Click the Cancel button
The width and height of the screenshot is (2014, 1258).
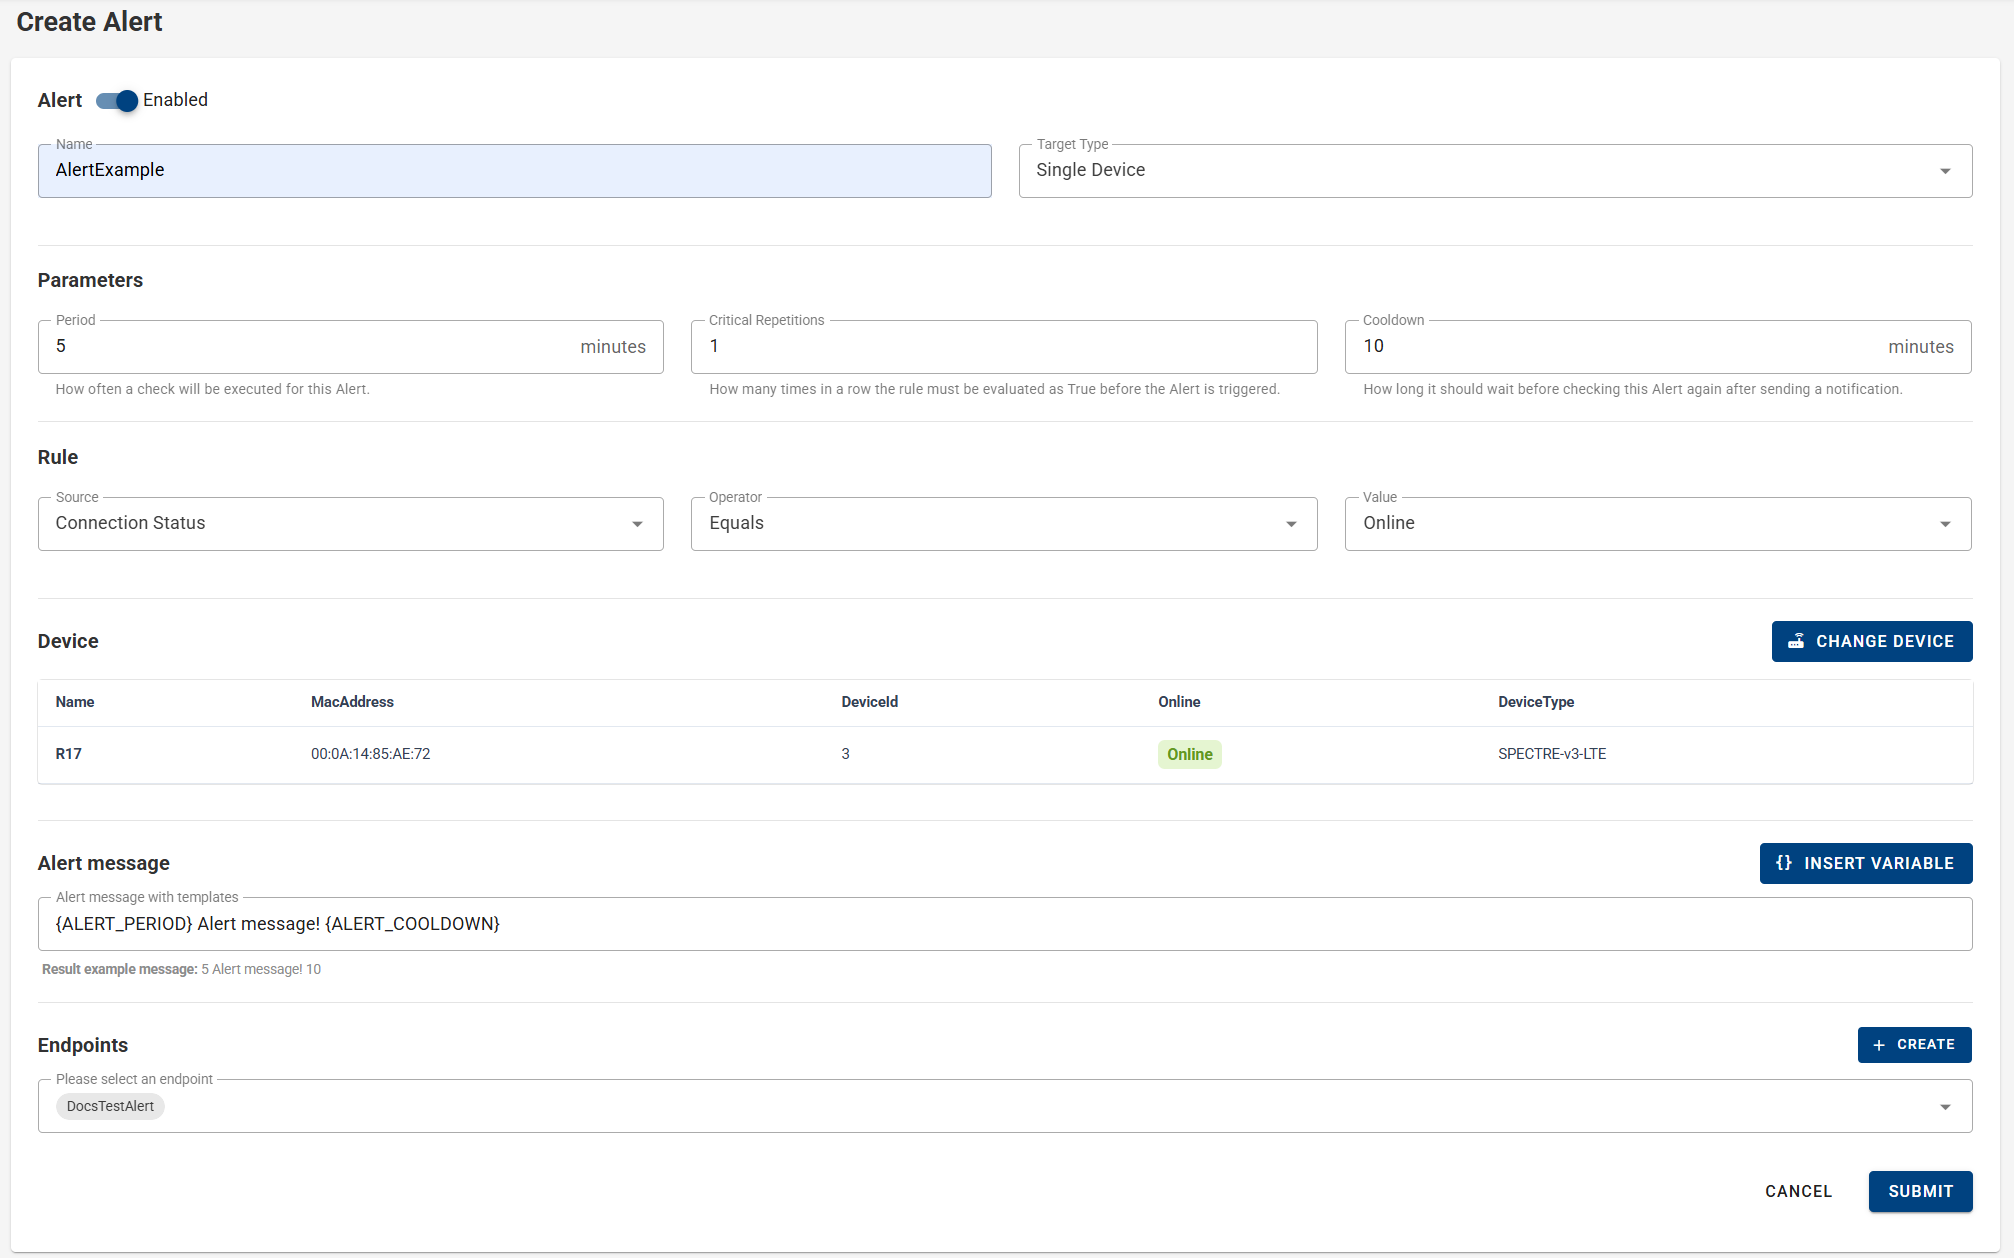click(x=1798, y=1191)
